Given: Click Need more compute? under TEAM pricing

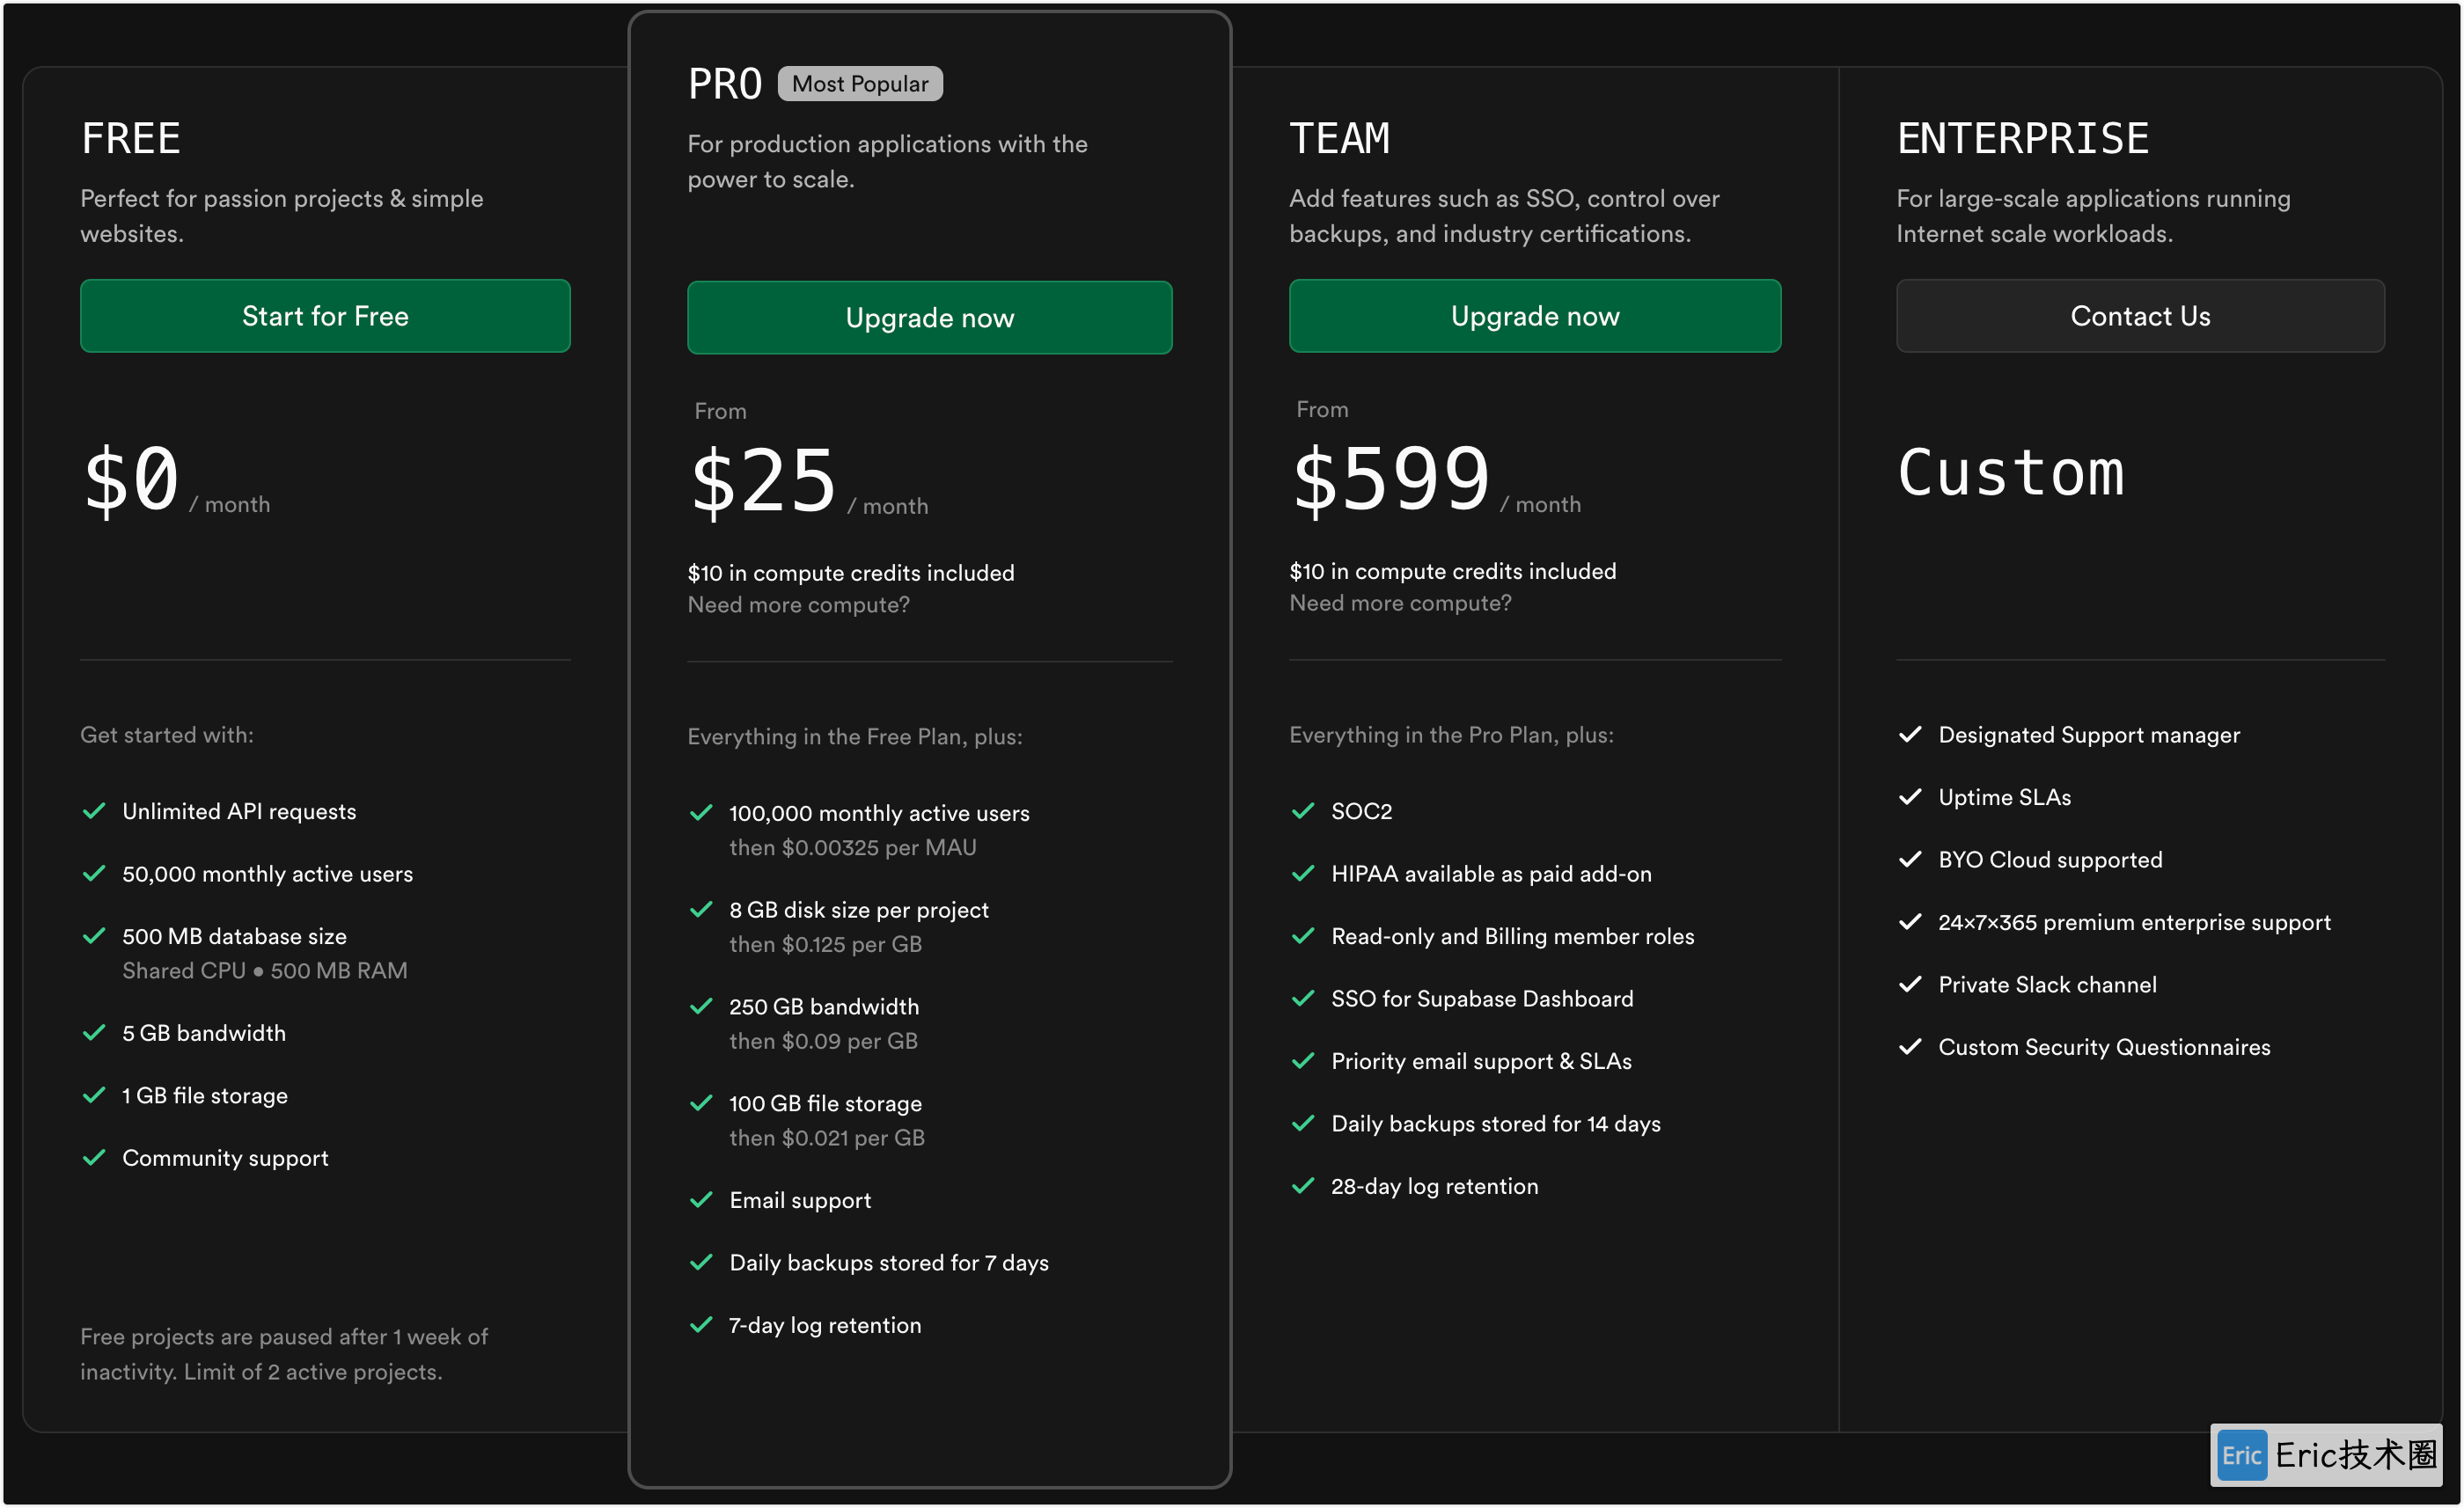Looking at the screenshot, I should click(x=1400, y=603).
